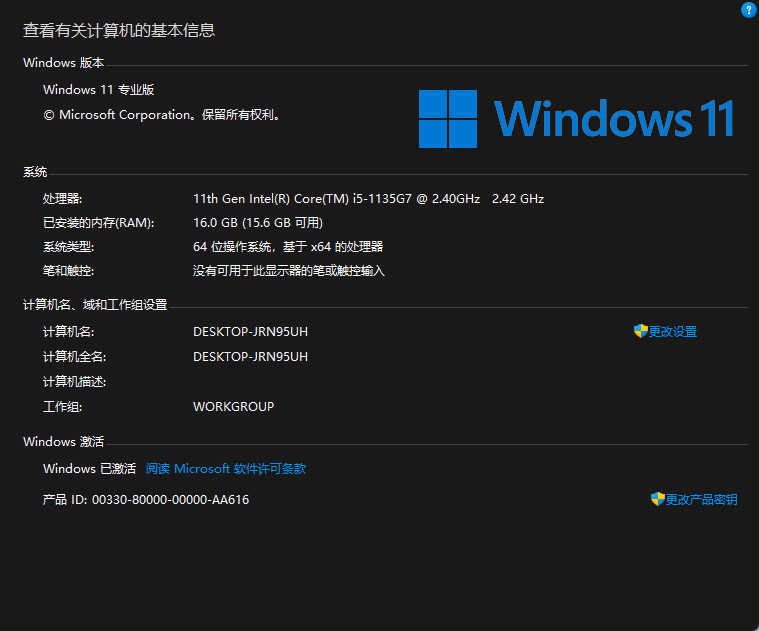Click the 系统类型 label
This screenshot has height=631, width=759.
(x=68, y=247)
